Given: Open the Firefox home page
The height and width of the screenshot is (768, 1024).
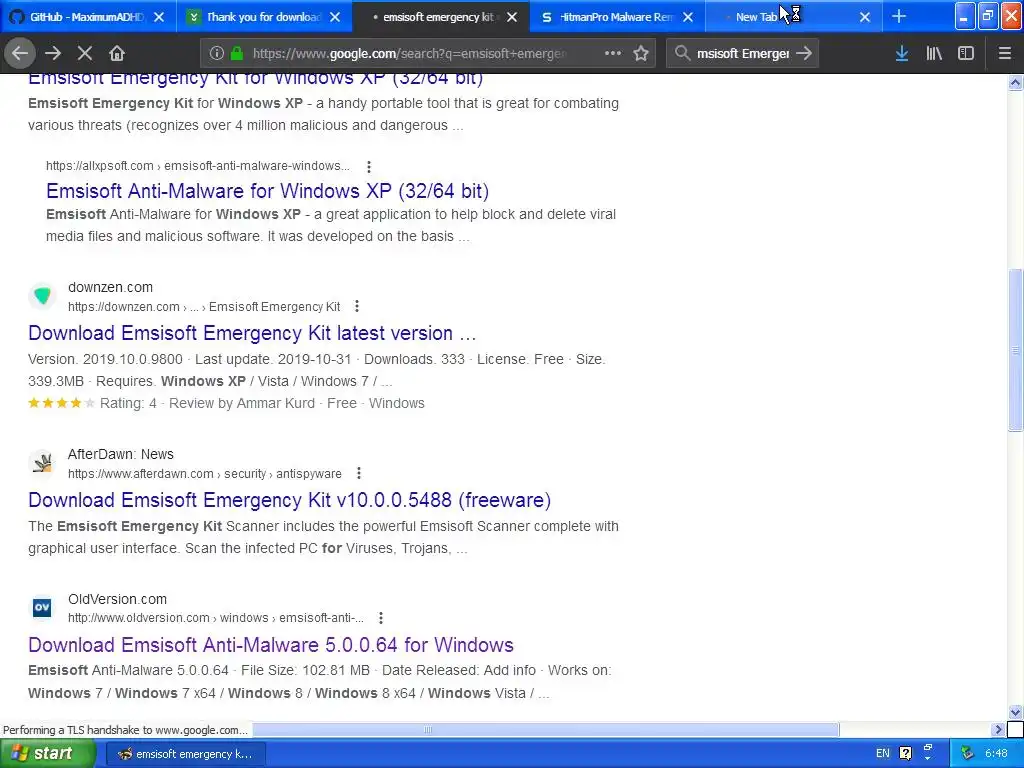Looking at the screenshot, I should (x=116, y=53).
